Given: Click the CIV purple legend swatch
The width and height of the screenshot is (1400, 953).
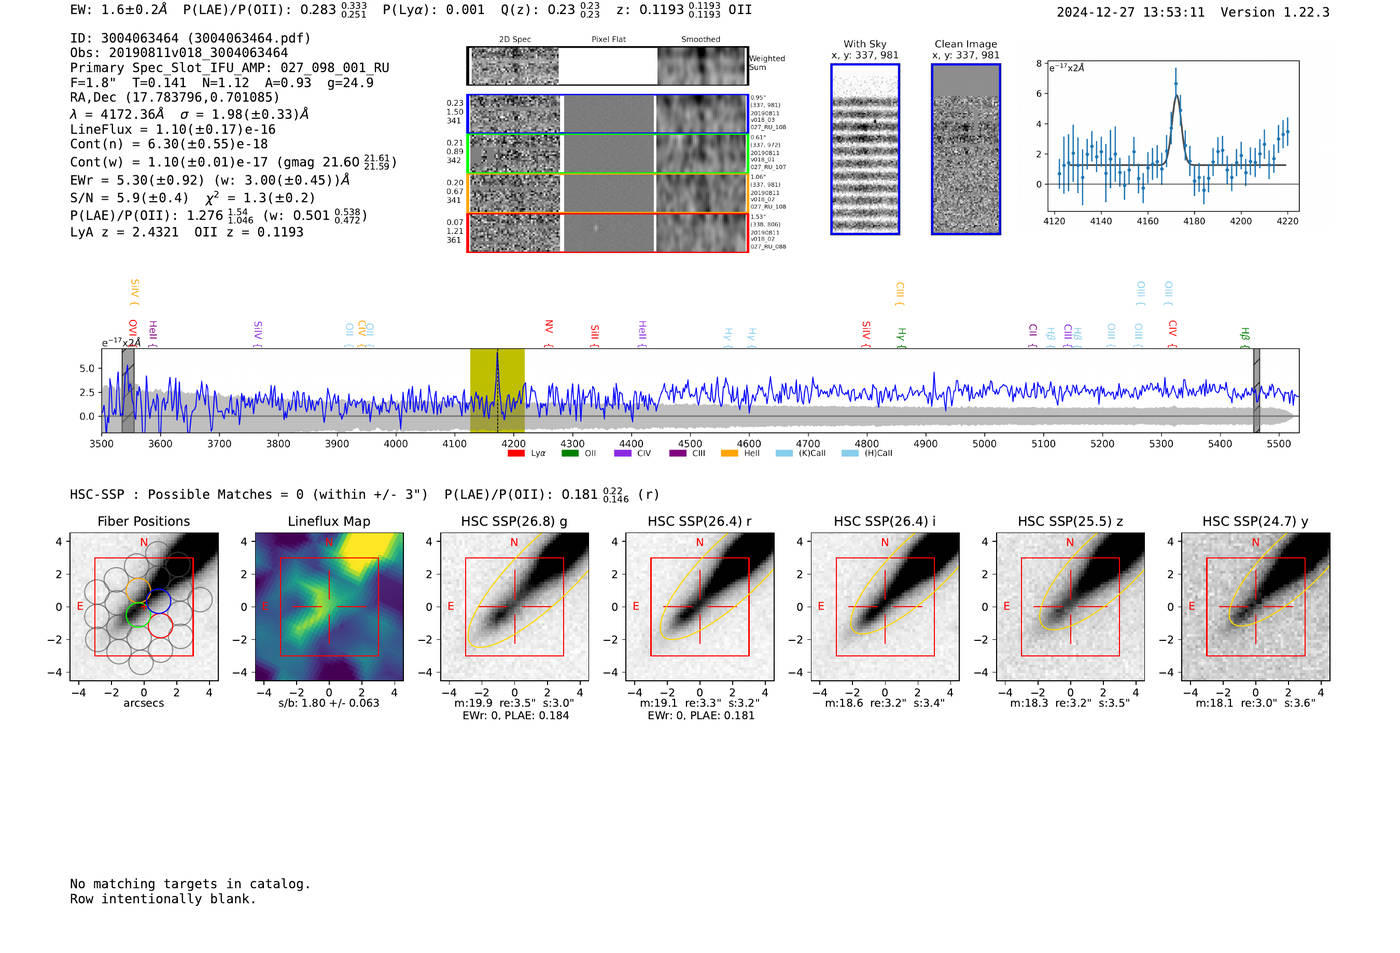Looking at the screenshot, I should click(x=623, y=453).
